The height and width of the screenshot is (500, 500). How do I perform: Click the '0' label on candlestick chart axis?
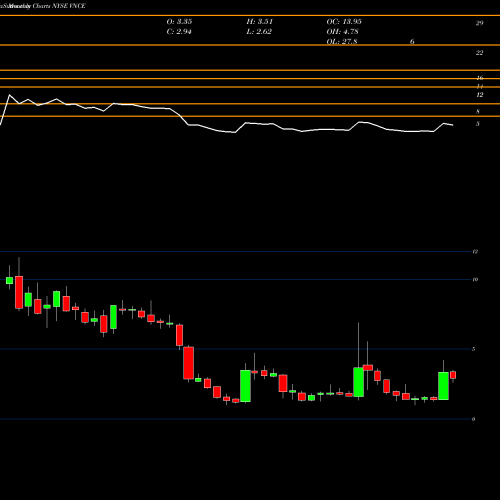[473, 419]
